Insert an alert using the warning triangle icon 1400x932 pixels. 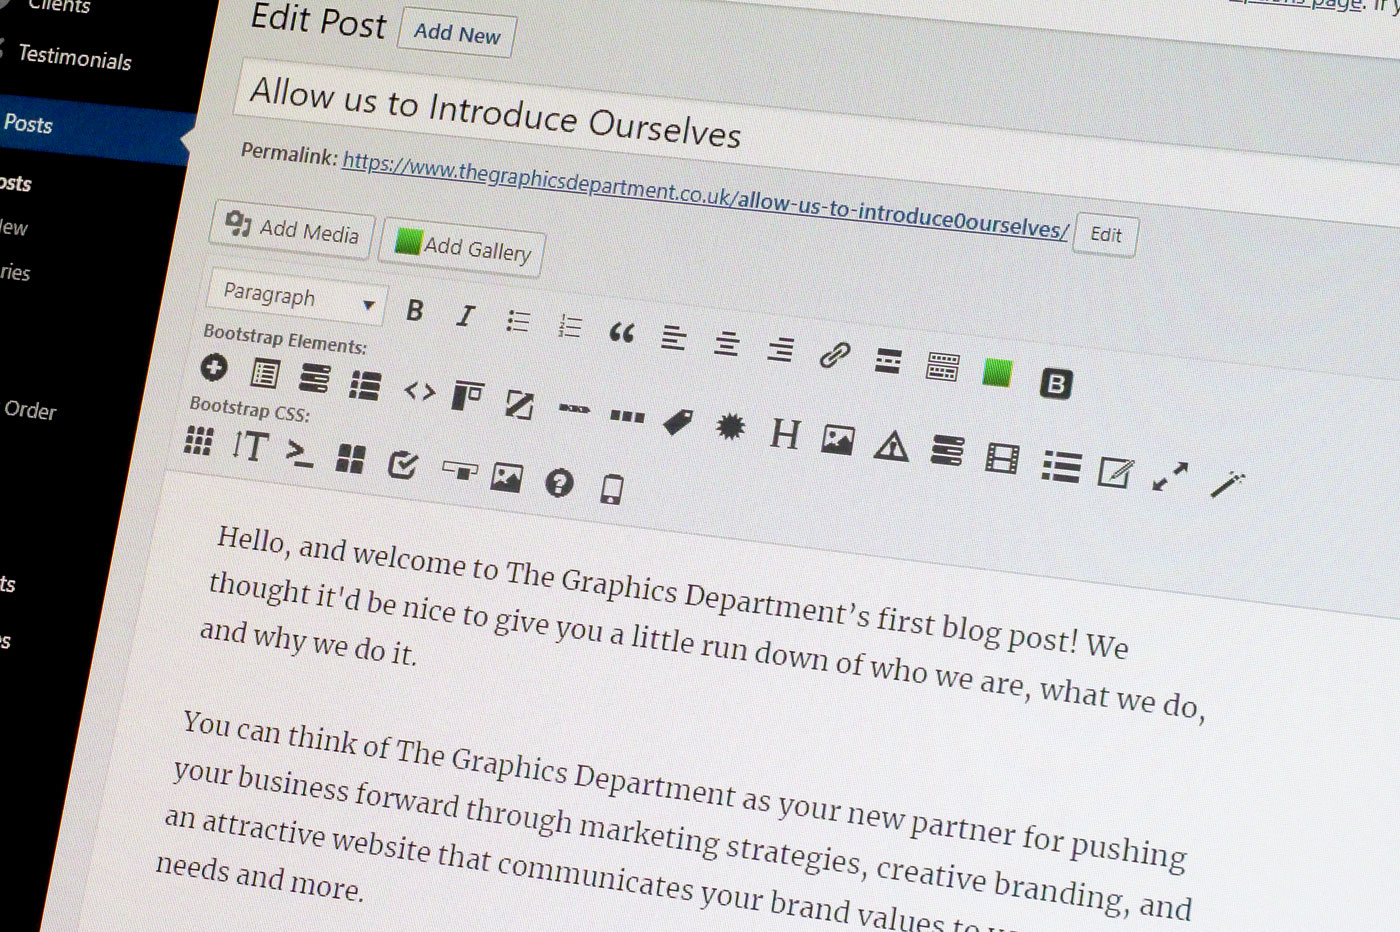[891, 446]
